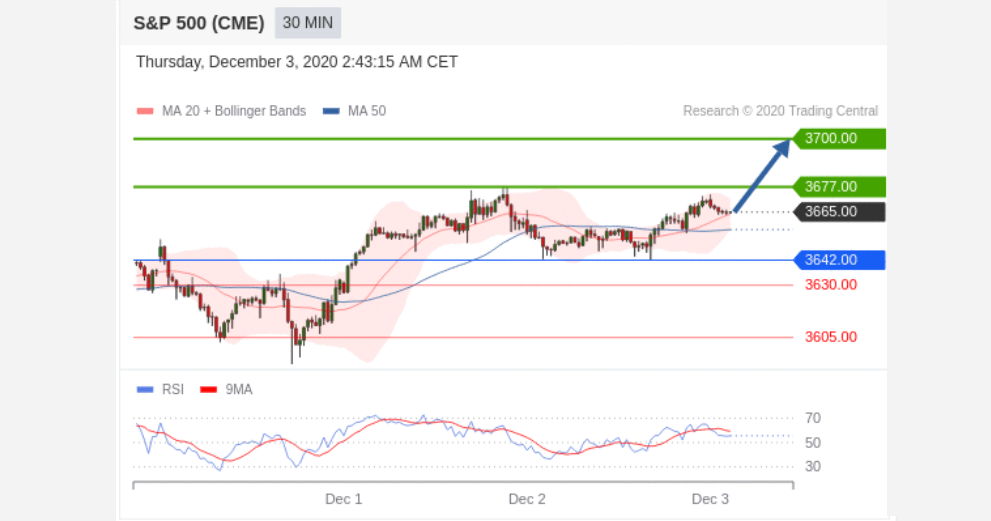Click the RSI legend label
This screenshot has height=521, width=991.
point(173,389)
